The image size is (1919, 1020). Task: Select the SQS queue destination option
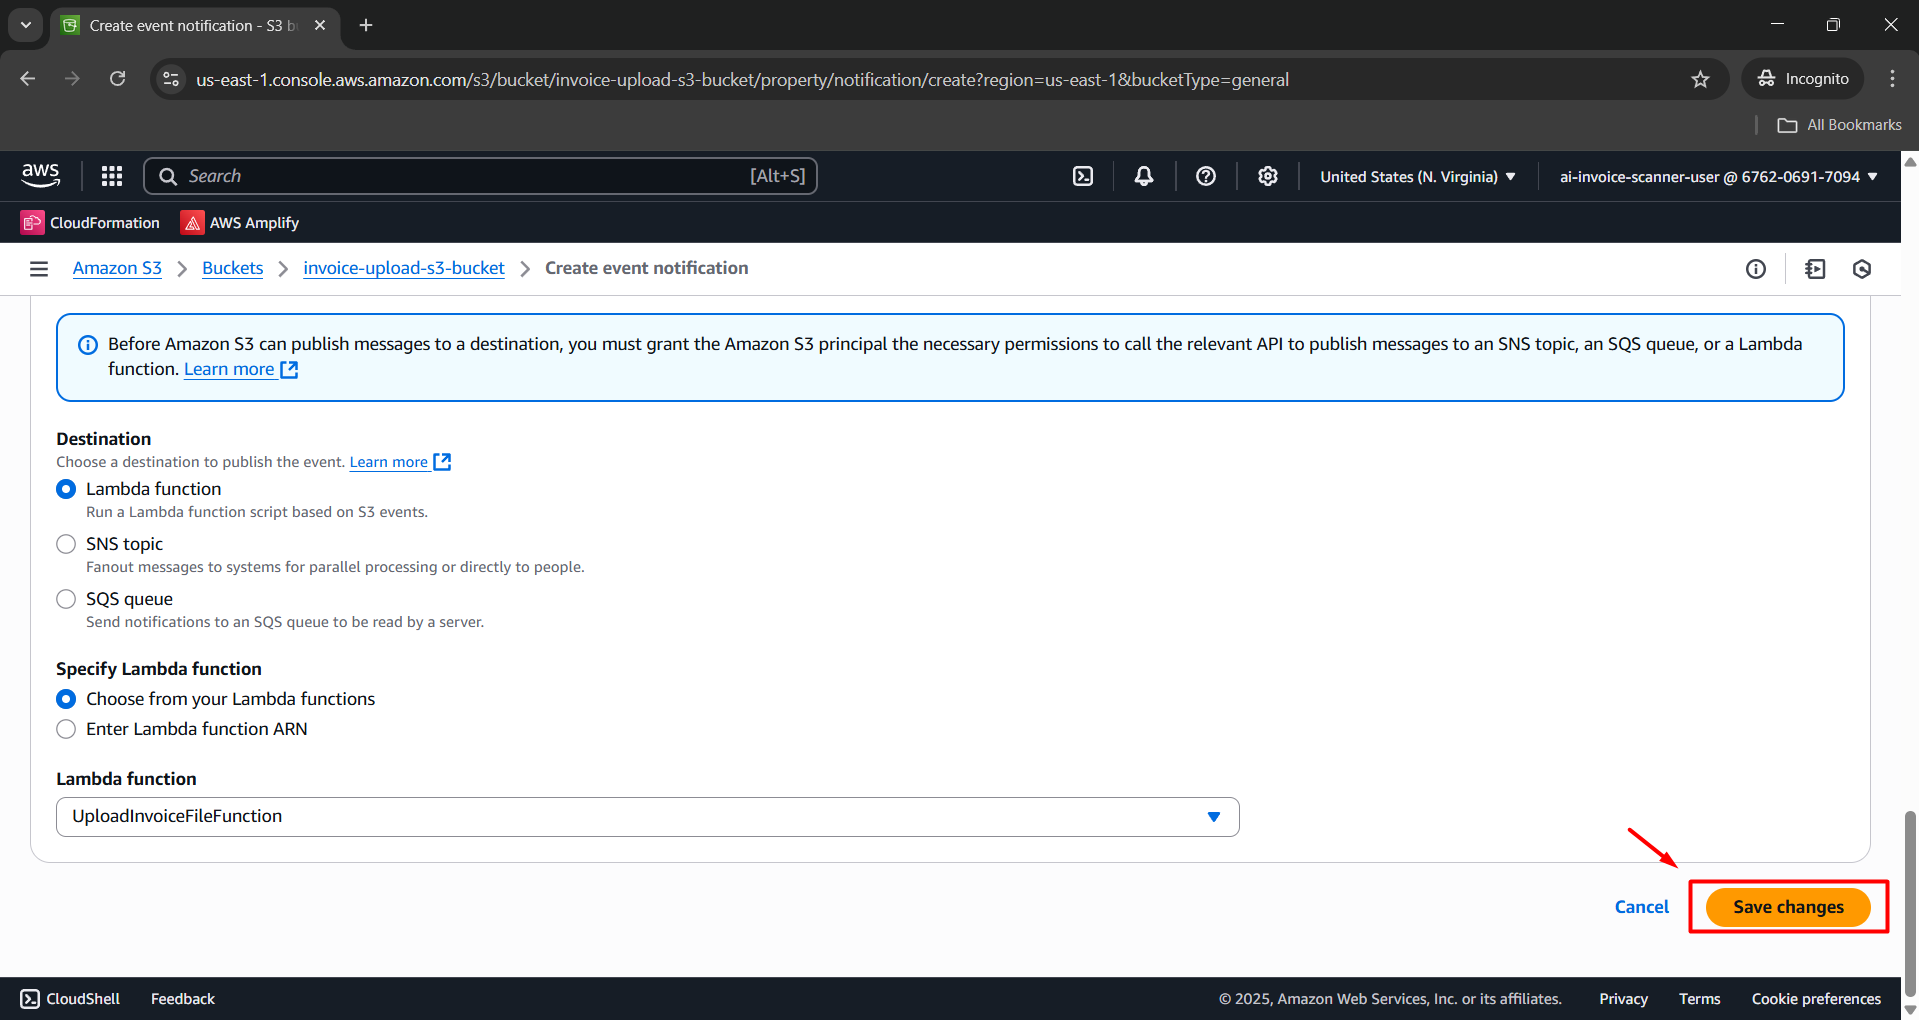coord(66,599)
